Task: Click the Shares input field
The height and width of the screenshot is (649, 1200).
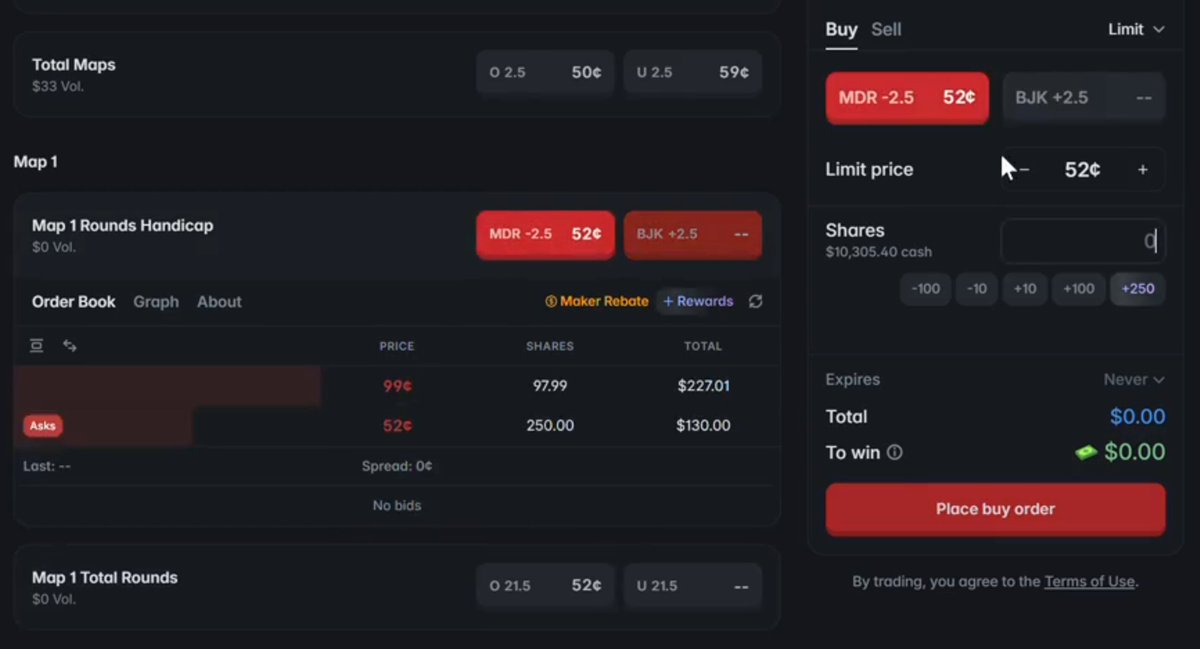Action: tap(1083, 240)
